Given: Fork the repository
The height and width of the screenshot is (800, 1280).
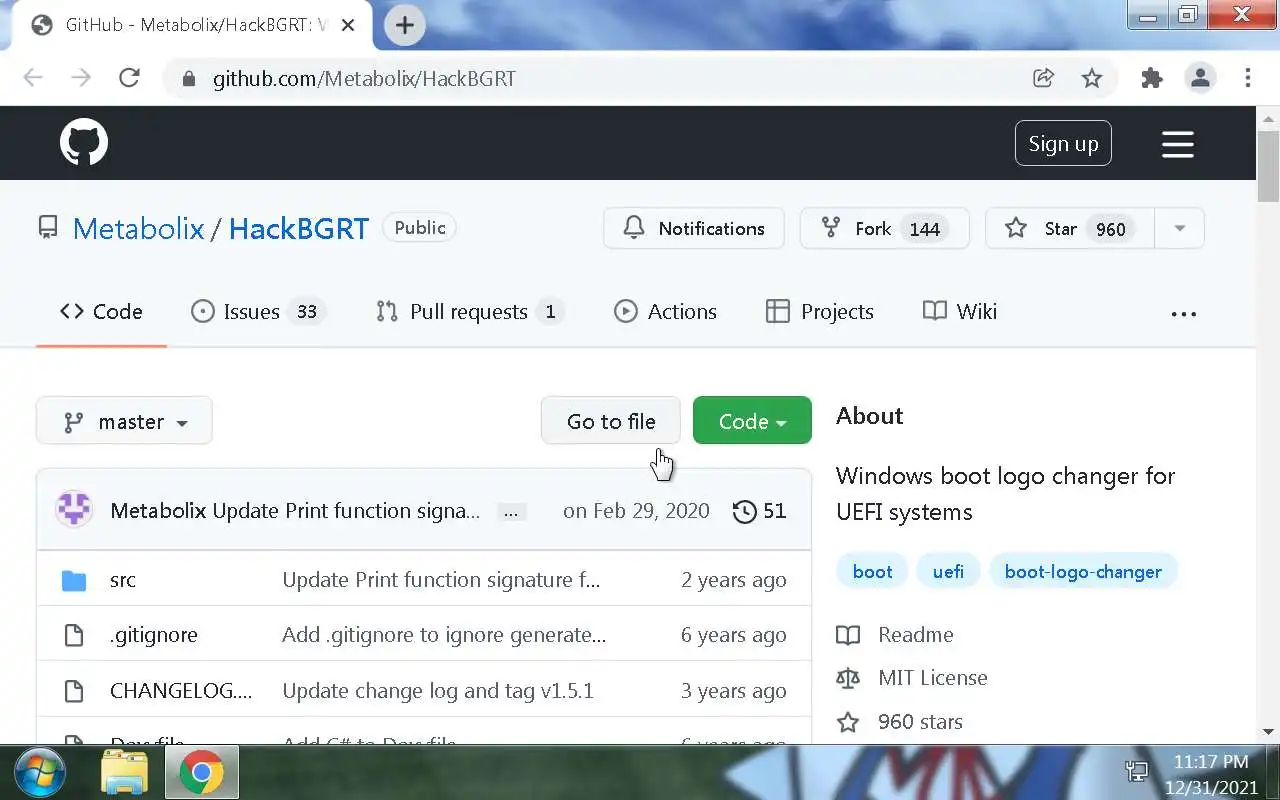Looking at the screenshot, I should tap(884, 229).
